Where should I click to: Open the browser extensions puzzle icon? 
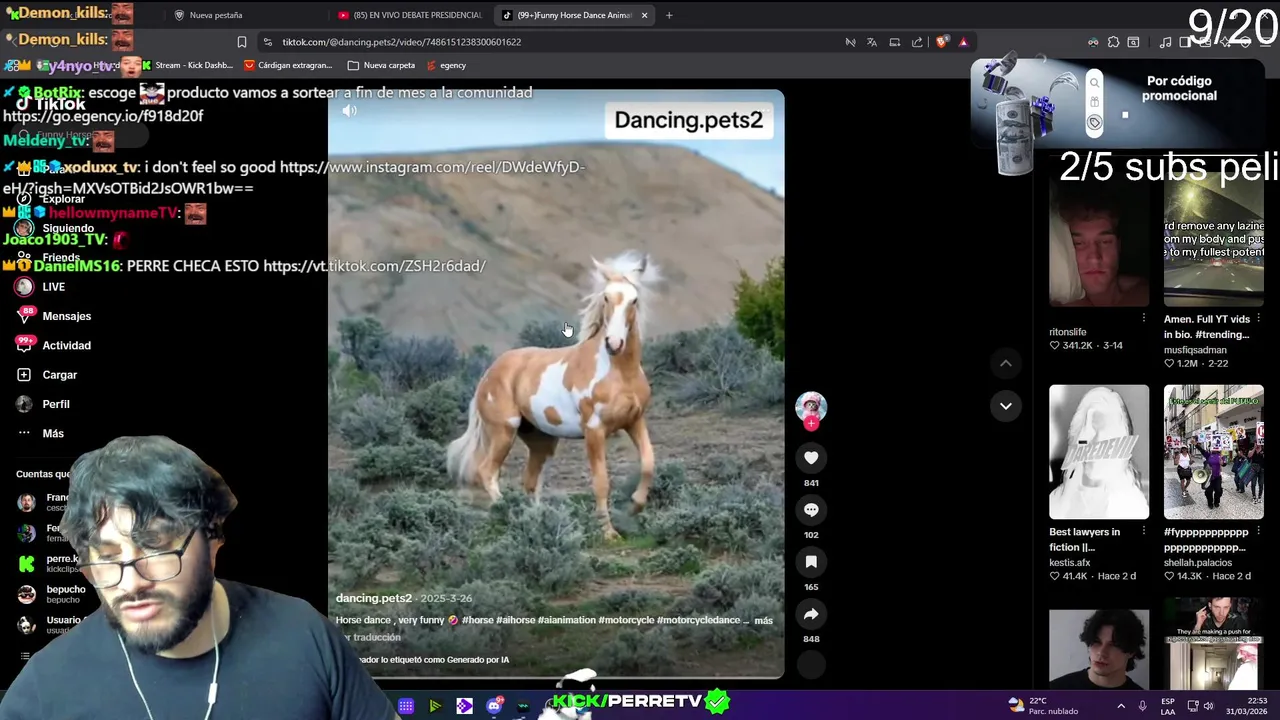(x=1113, y=42)
